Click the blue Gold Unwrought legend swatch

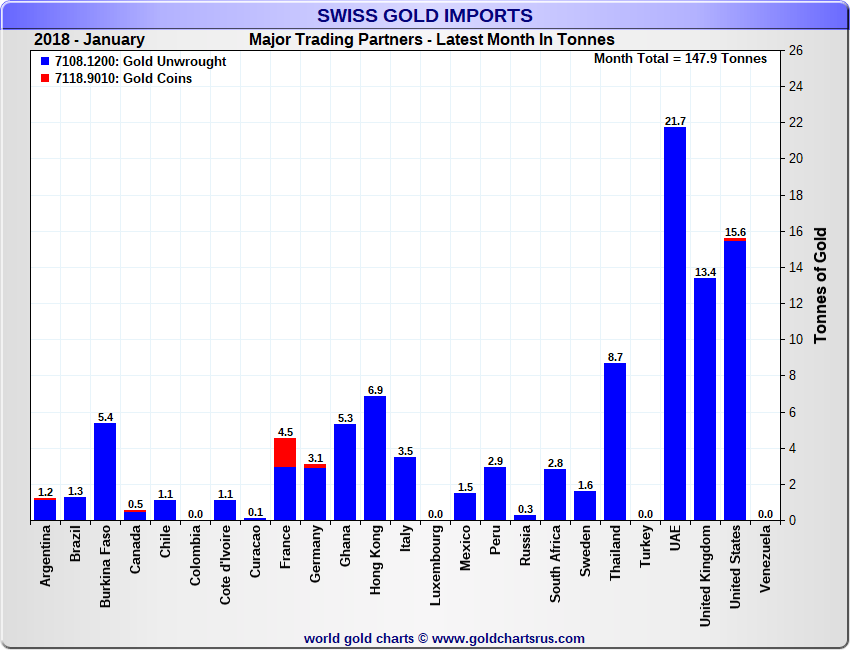(45, 62)
